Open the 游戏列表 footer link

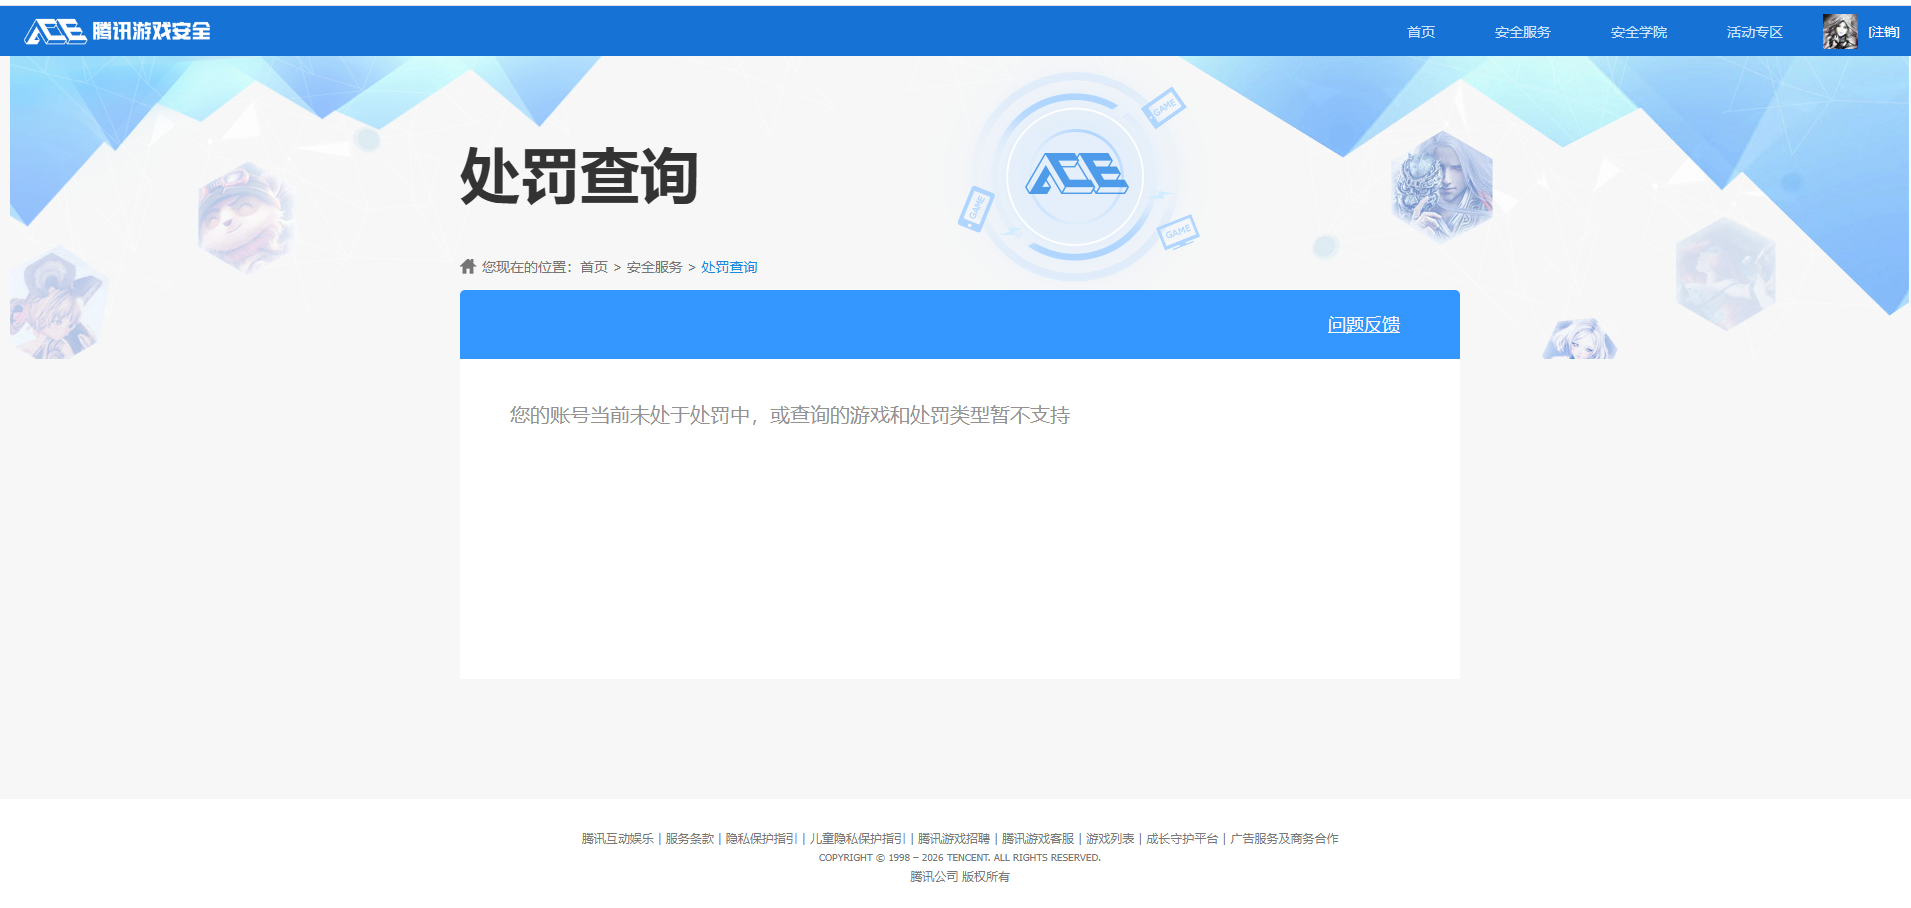click(1110, 839)
